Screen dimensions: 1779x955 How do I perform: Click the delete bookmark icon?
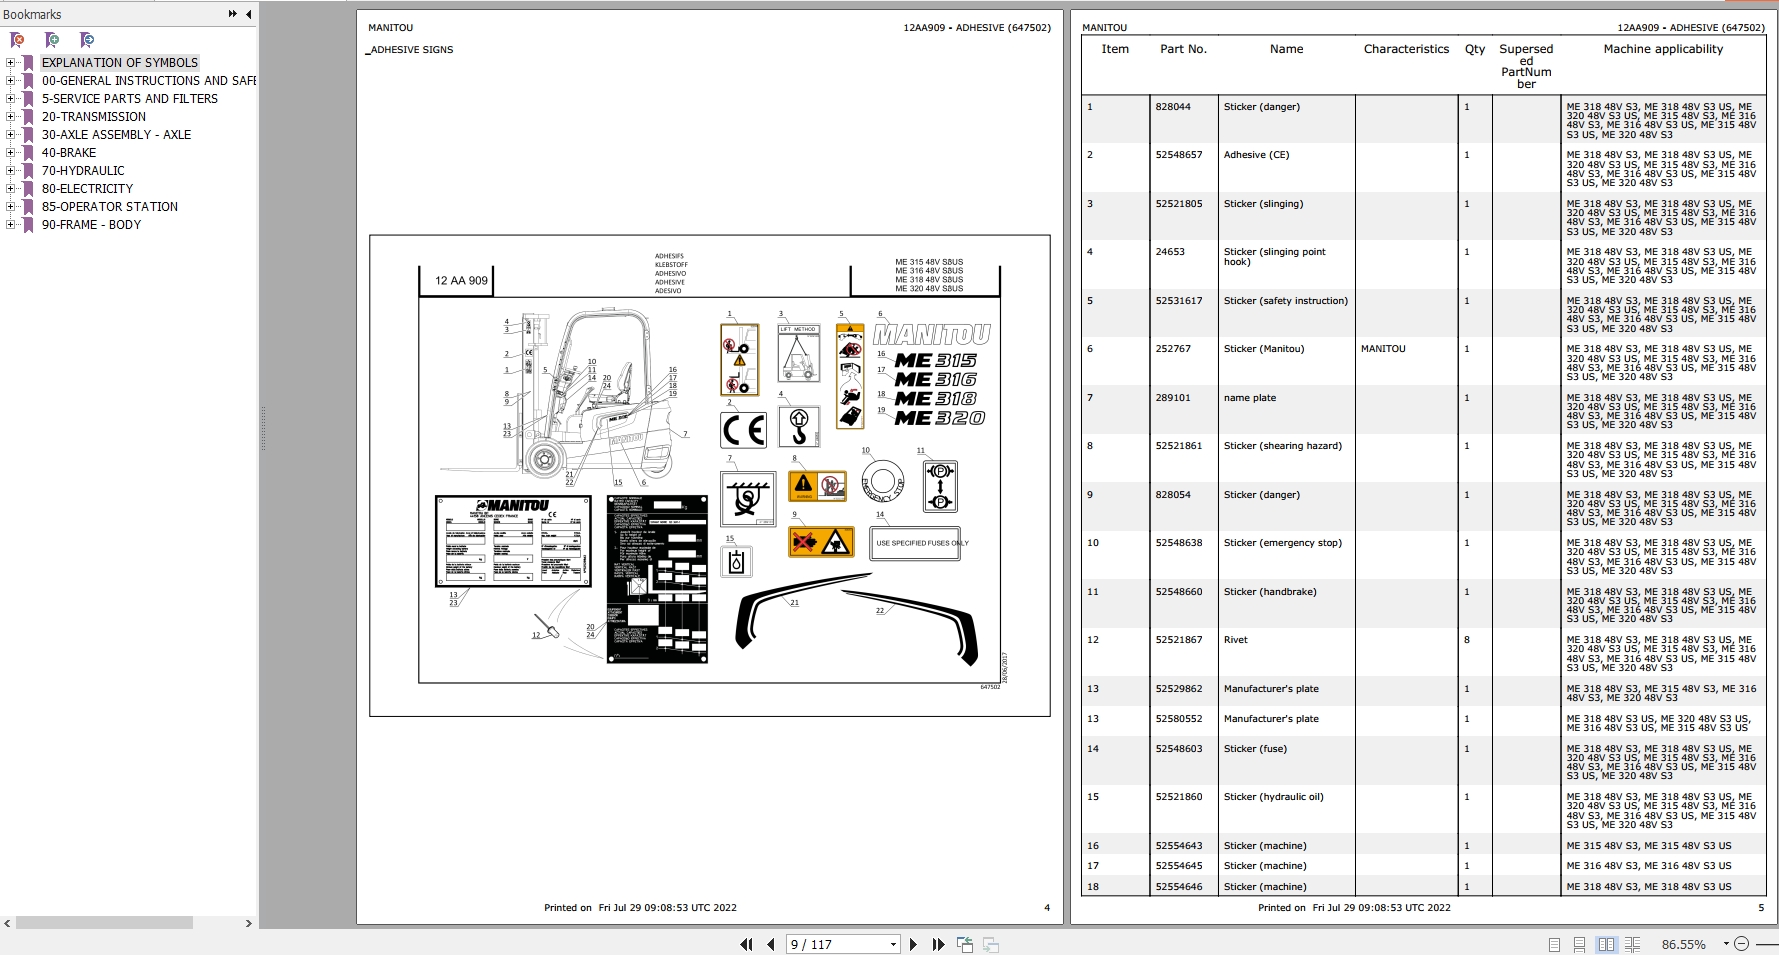tap(17, 40)
